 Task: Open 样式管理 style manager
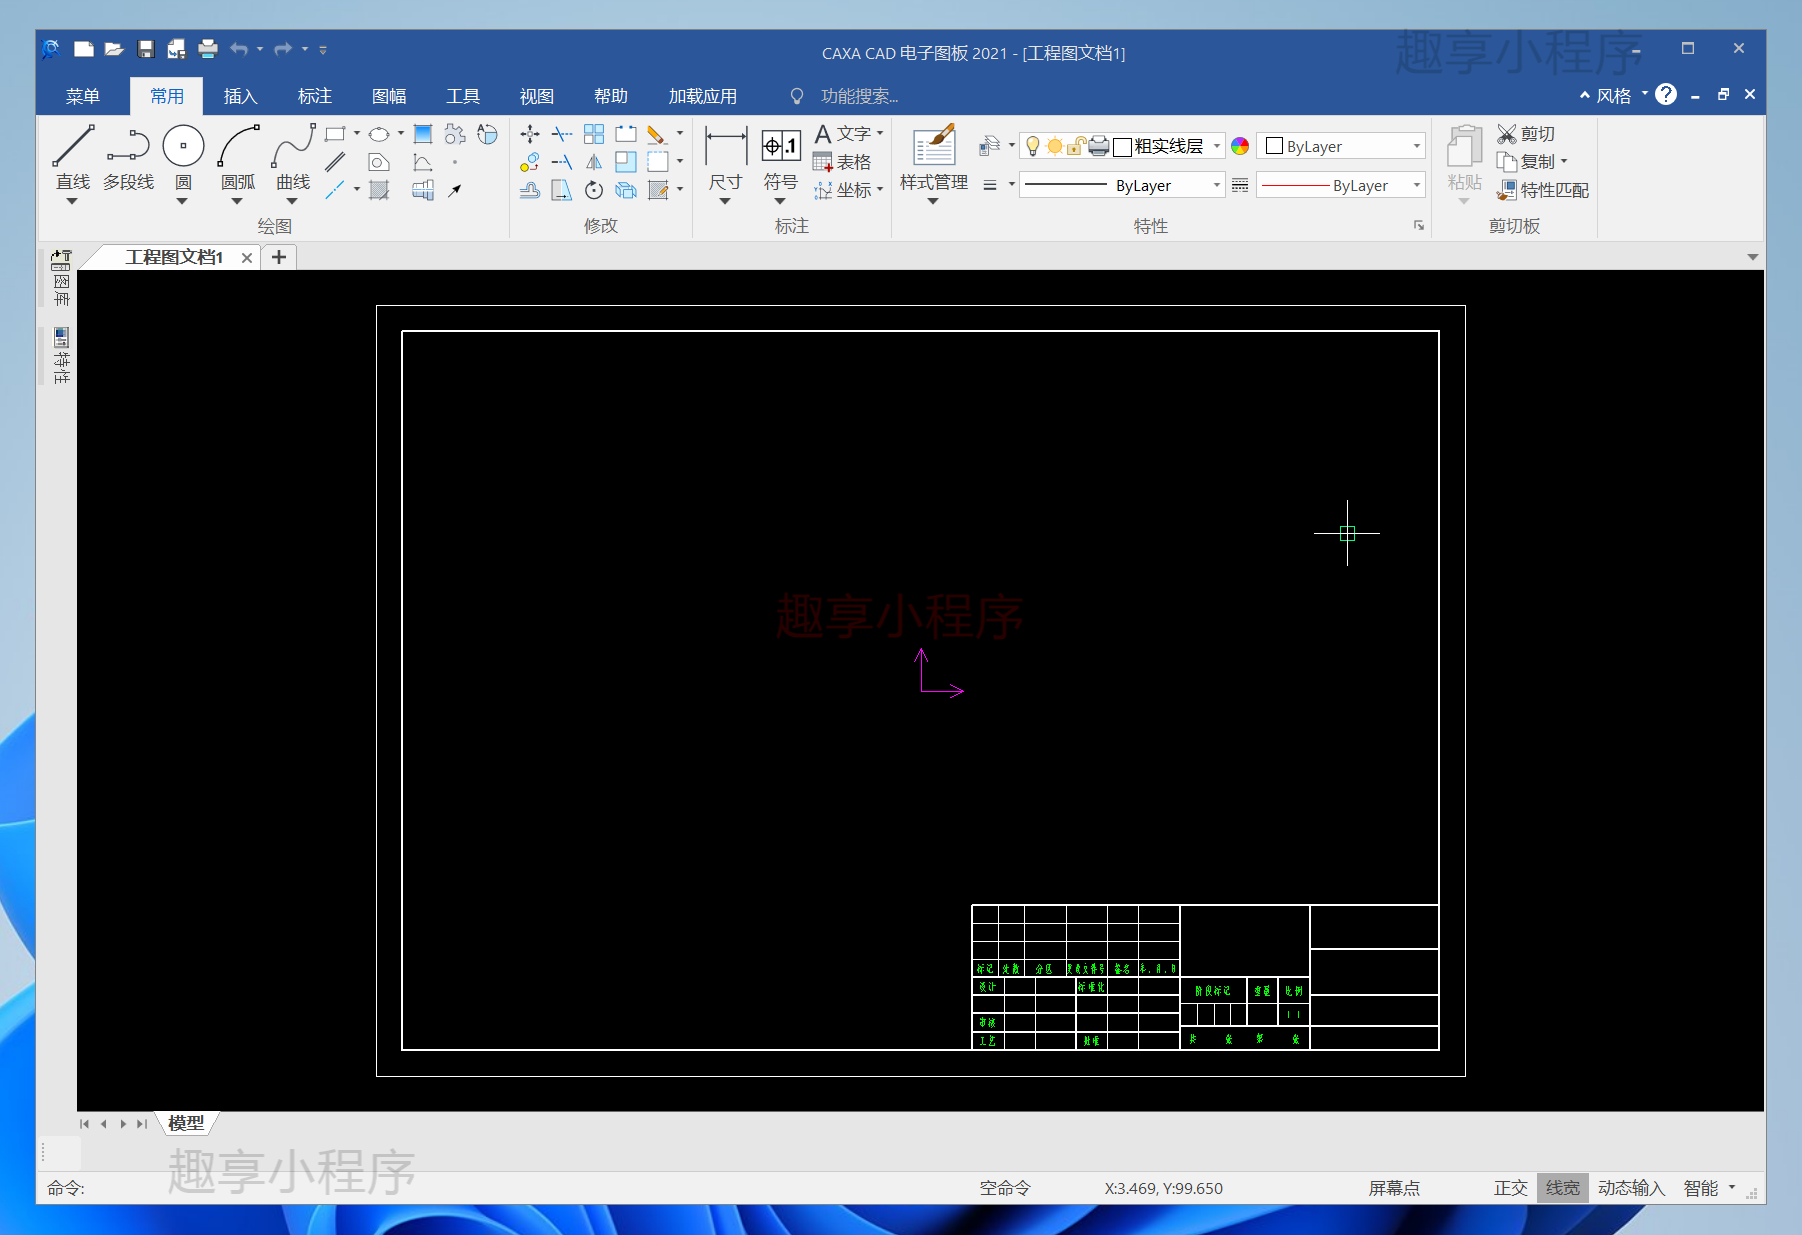coord(934,156)
